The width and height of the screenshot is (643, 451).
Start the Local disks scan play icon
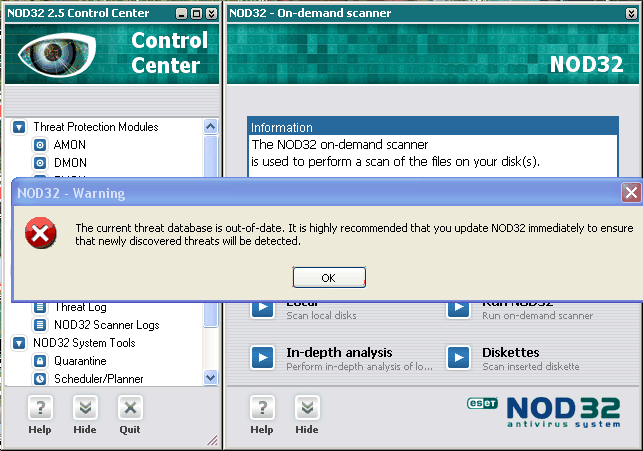(262, 308)
